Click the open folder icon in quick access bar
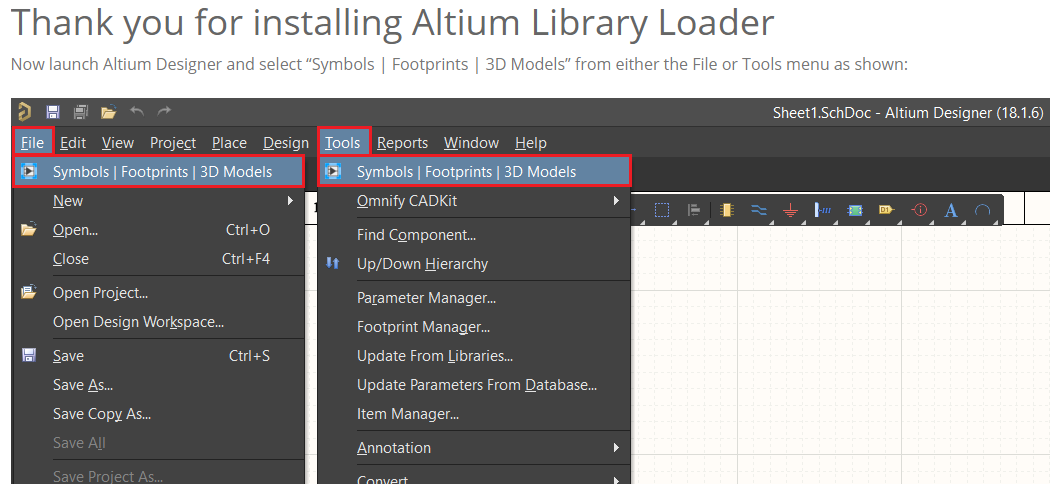The height and width of the screenshot is (497, 1061). (109, 112)
